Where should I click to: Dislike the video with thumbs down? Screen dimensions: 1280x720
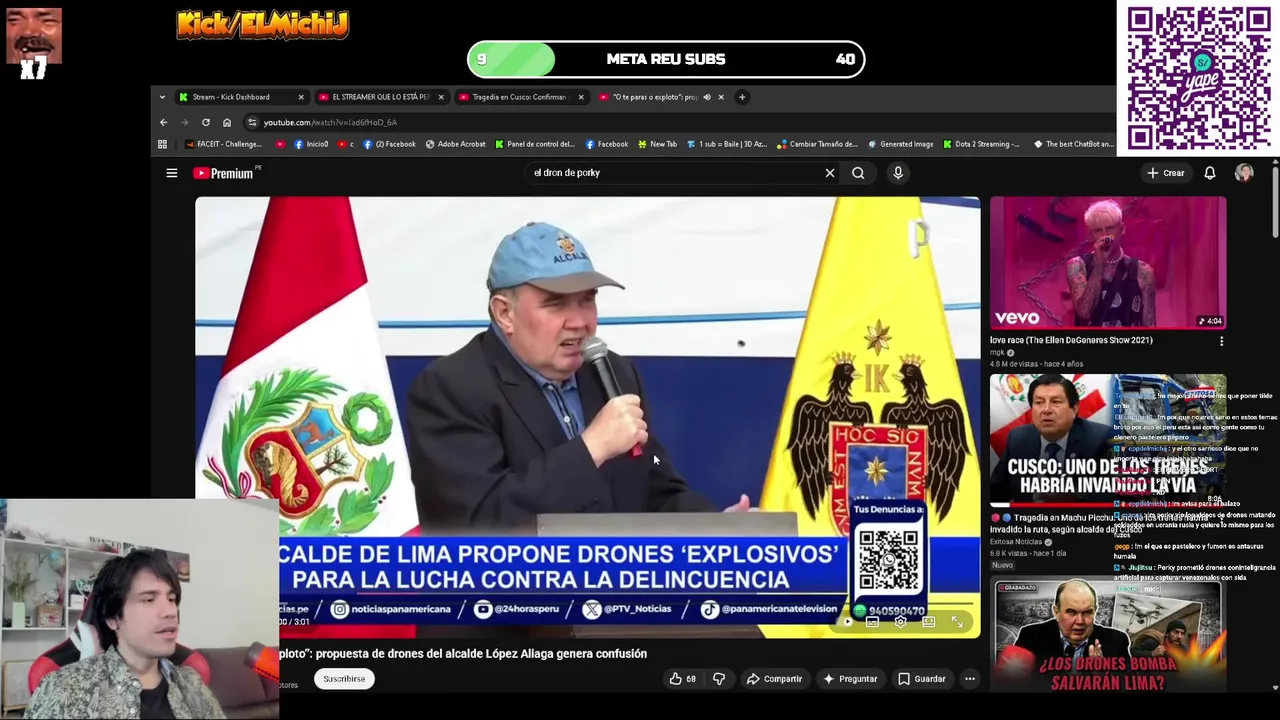[x=719, y=679]
